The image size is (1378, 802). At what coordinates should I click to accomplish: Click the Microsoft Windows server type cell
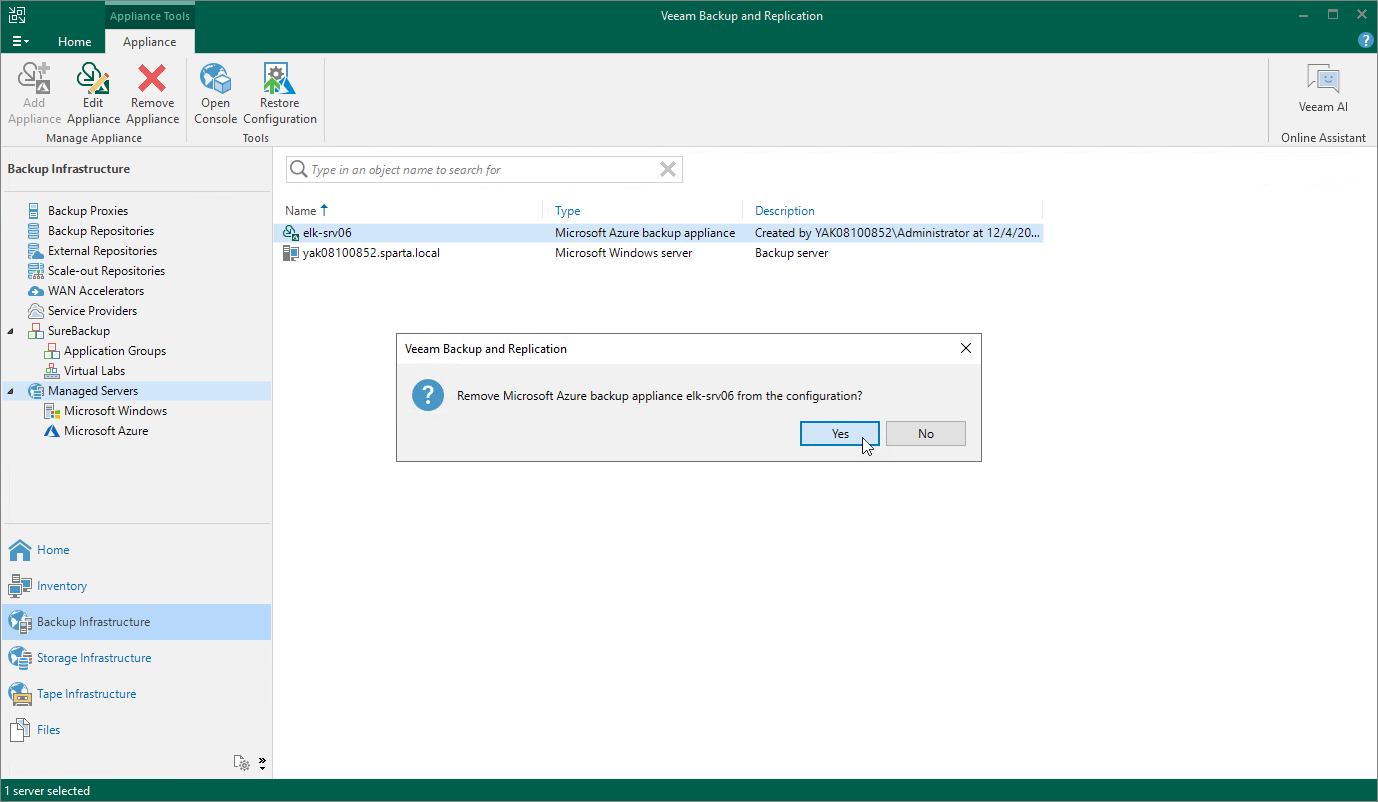tap(624, 253)
